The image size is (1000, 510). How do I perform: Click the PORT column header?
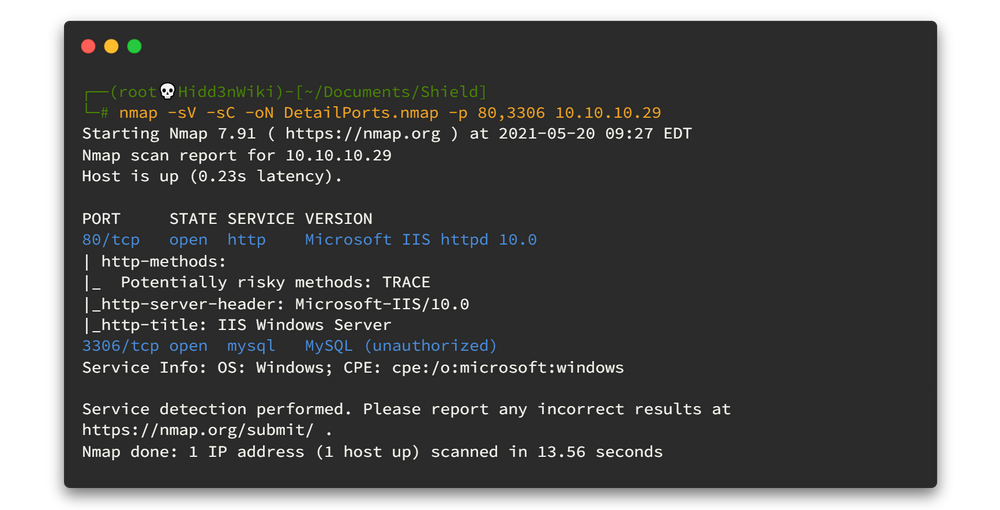pyautogui.click(x=101, y=219)
